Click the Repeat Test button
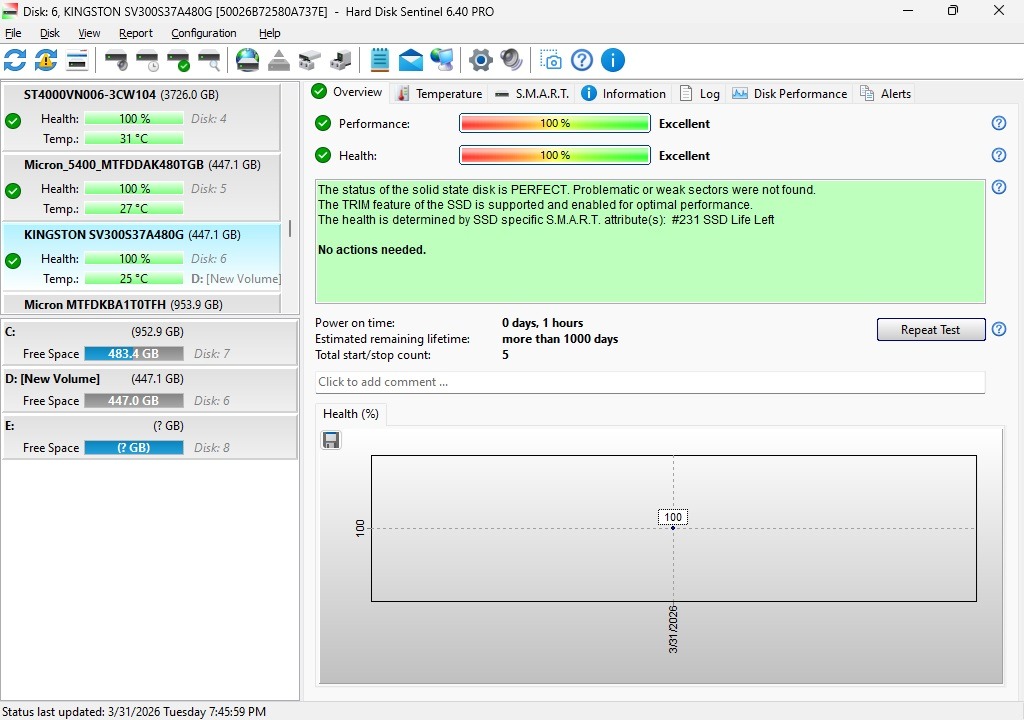 click(931, 330)
